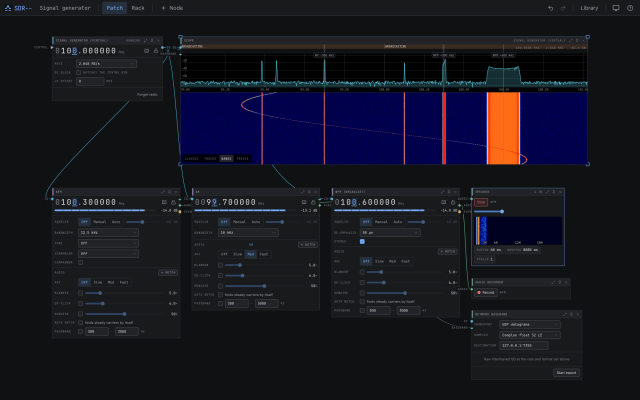Image resolution: width=640 pixels, height=400 pixels.
Task: Untick the Stereo checkbox in WFM Broadcast panel
Action: pos(362,242)
